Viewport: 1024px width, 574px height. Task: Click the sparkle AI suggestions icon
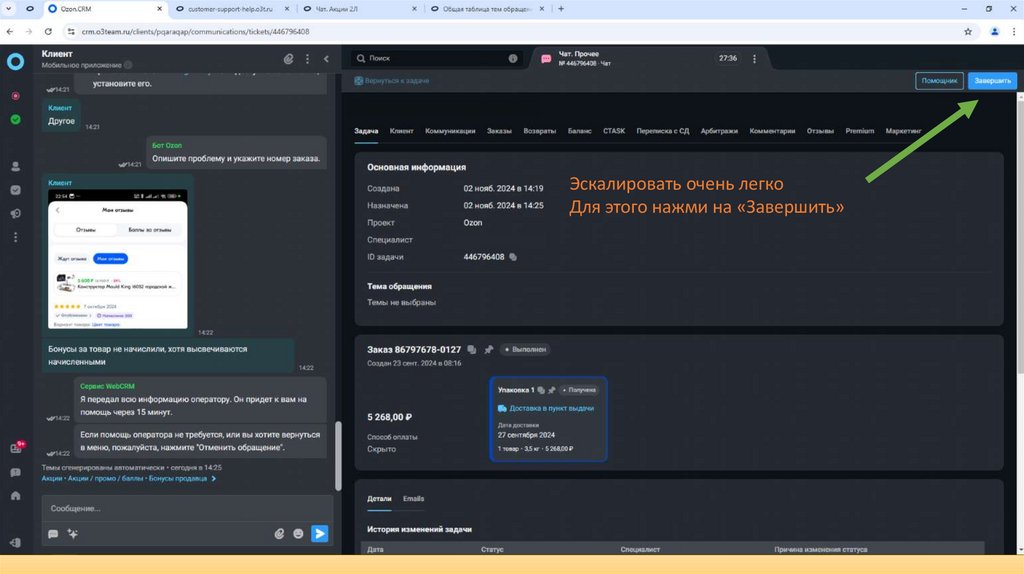coord(72,534)
